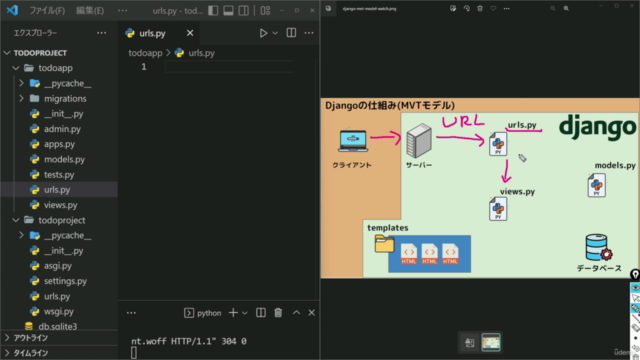The width and height of the screenshot is (640, 360).
Task: Customize layout icon in title bar
Action: click(265, 10)
